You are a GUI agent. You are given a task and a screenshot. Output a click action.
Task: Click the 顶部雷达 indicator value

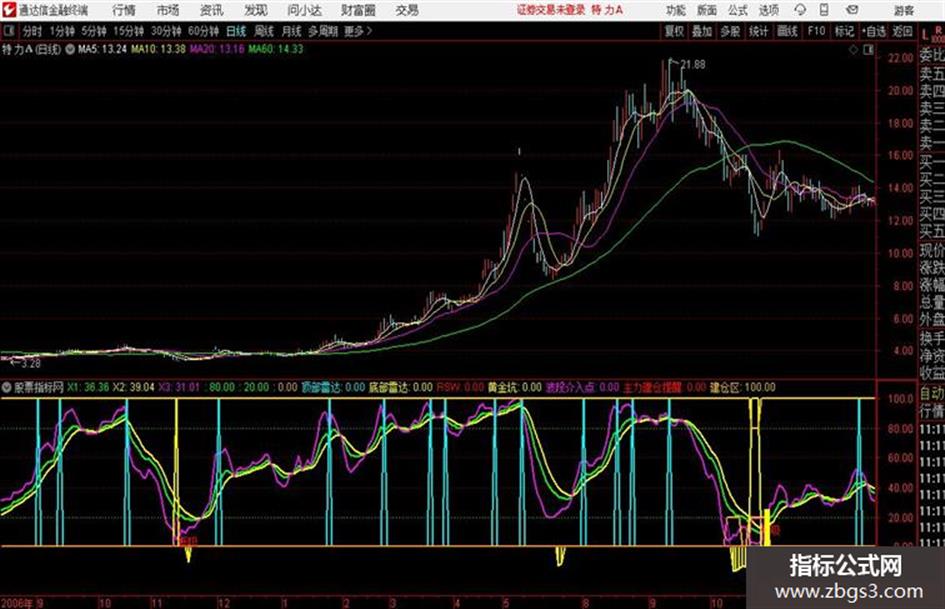(333, 388)
